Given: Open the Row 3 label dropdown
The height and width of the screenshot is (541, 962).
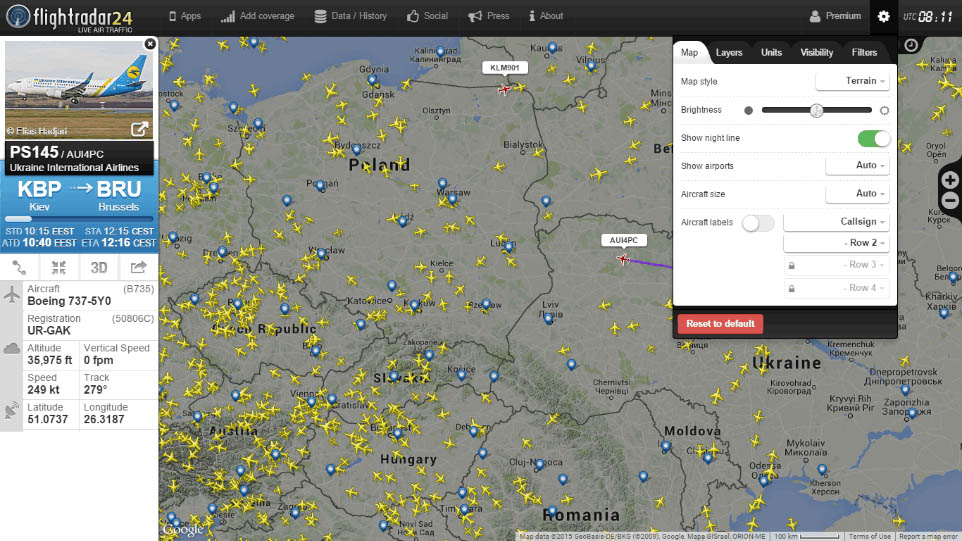Looking at the screenshot, I should pyautogui.click(x=836, y=265).
